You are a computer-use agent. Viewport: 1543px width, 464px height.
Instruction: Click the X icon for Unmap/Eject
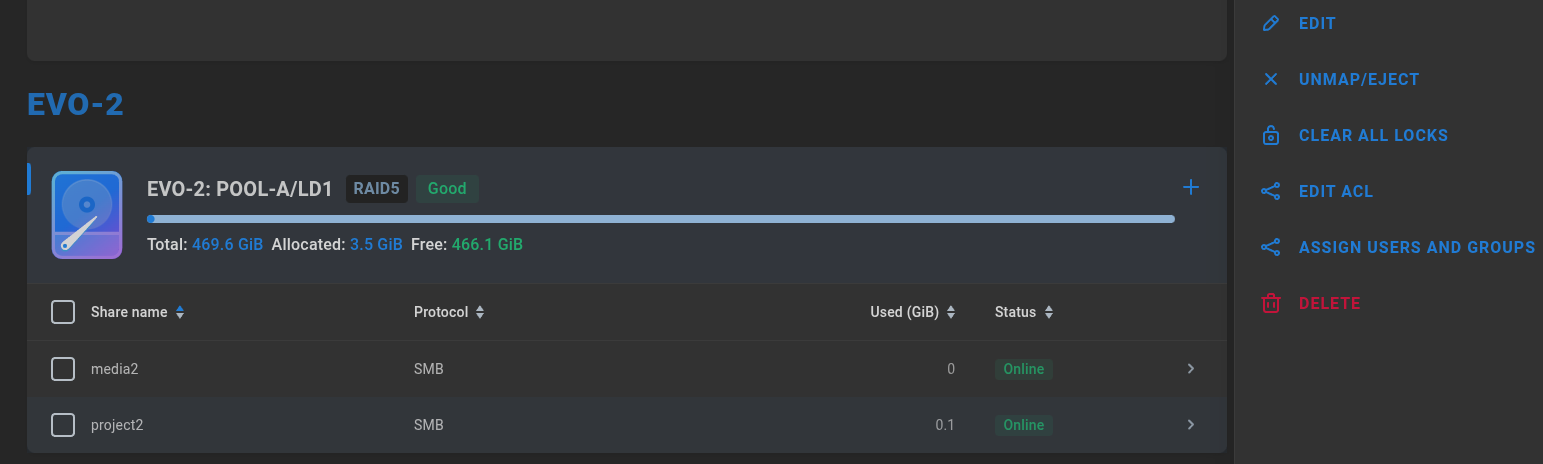[x=1271, y=79]
